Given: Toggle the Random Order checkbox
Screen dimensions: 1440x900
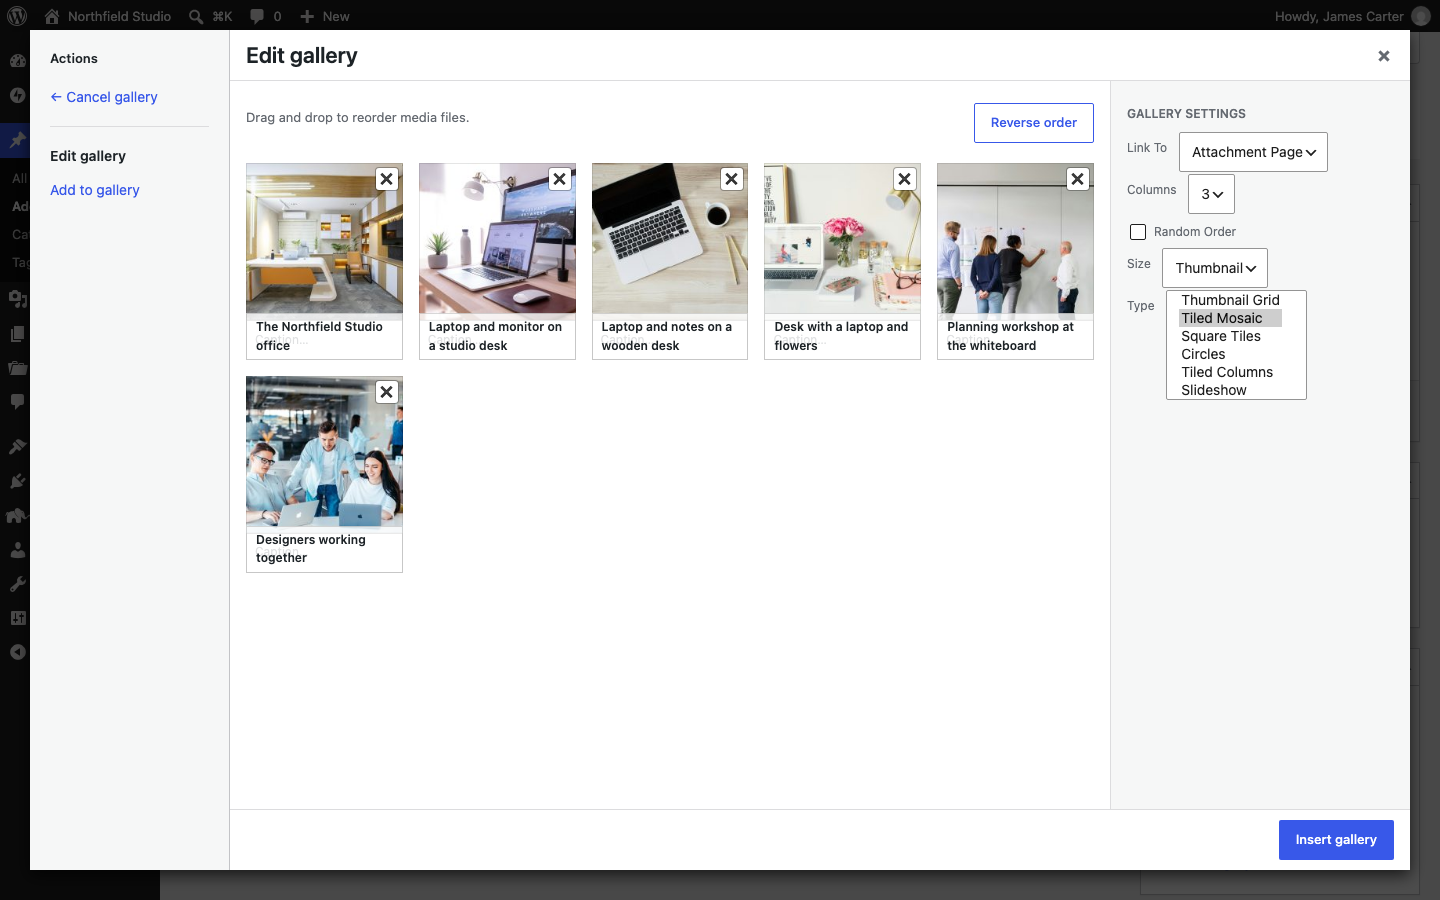Looking at the screenshot, I should coord(1138,232).
